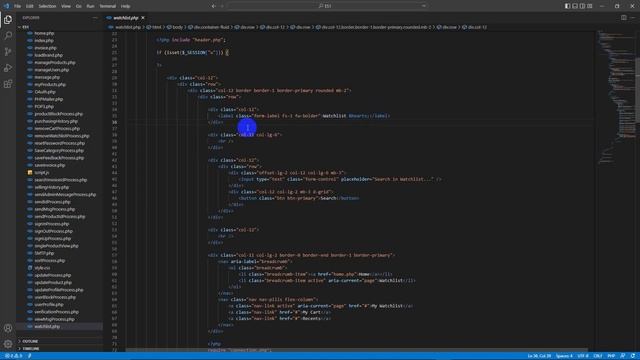Open index.php in Explorer
This screenshot has height=360, width=640.
[x=44, y=41]
